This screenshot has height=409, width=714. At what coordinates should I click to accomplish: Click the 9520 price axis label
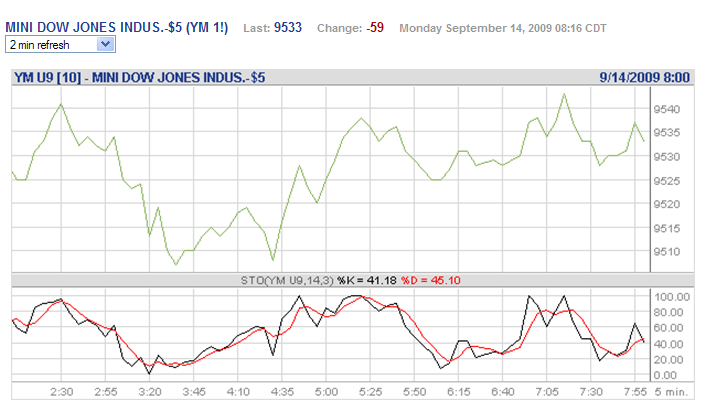coord(667,204)
